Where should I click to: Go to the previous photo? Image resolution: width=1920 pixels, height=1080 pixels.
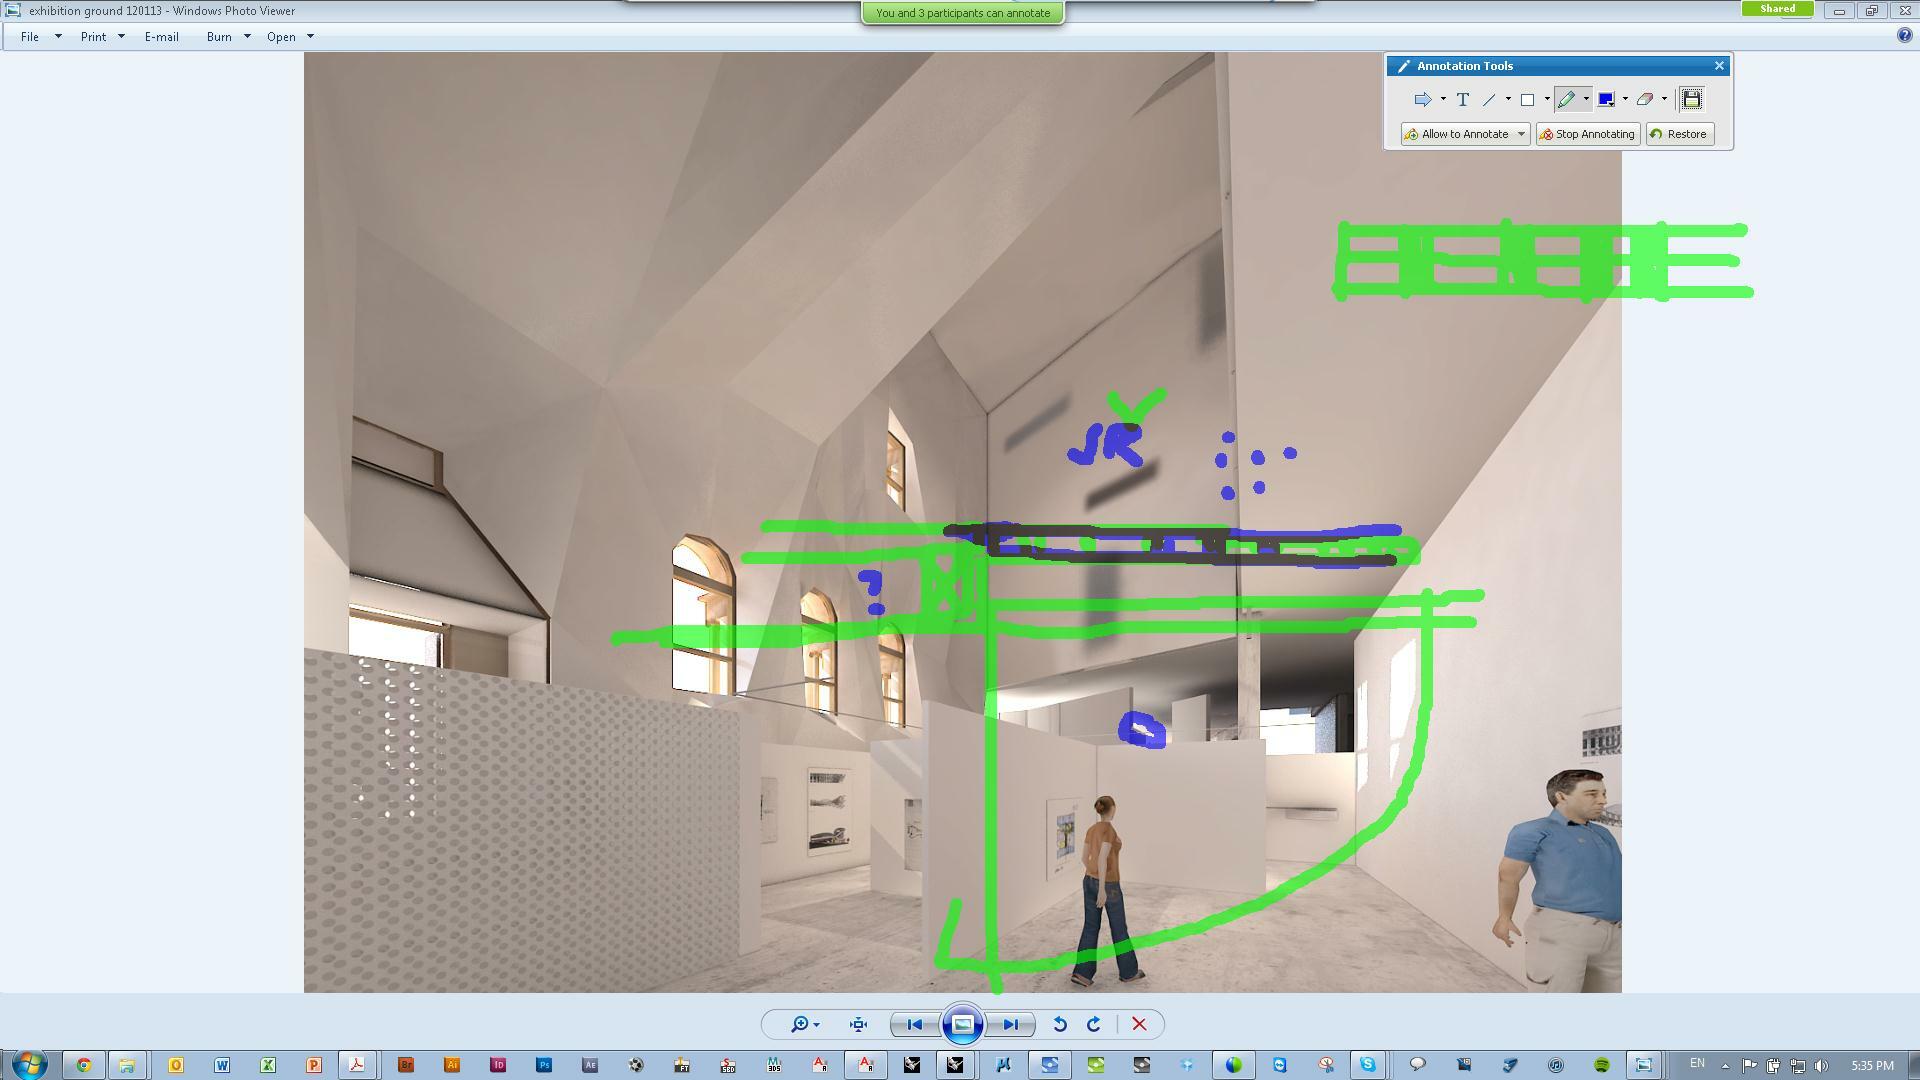pyautogui.click(x=914, y=1024)
